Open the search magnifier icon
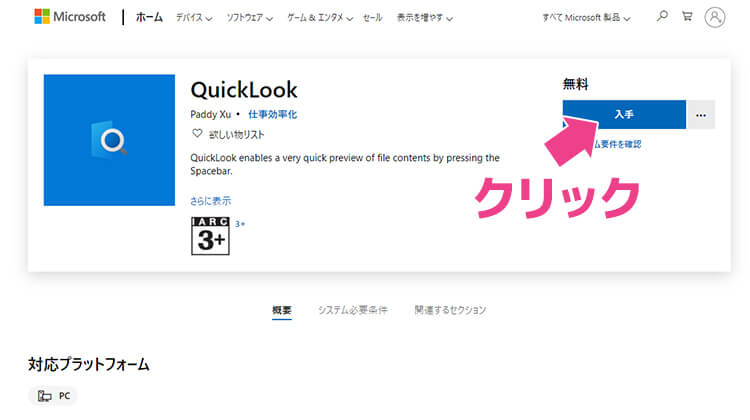The image size is (750, 420). point(662,16)
